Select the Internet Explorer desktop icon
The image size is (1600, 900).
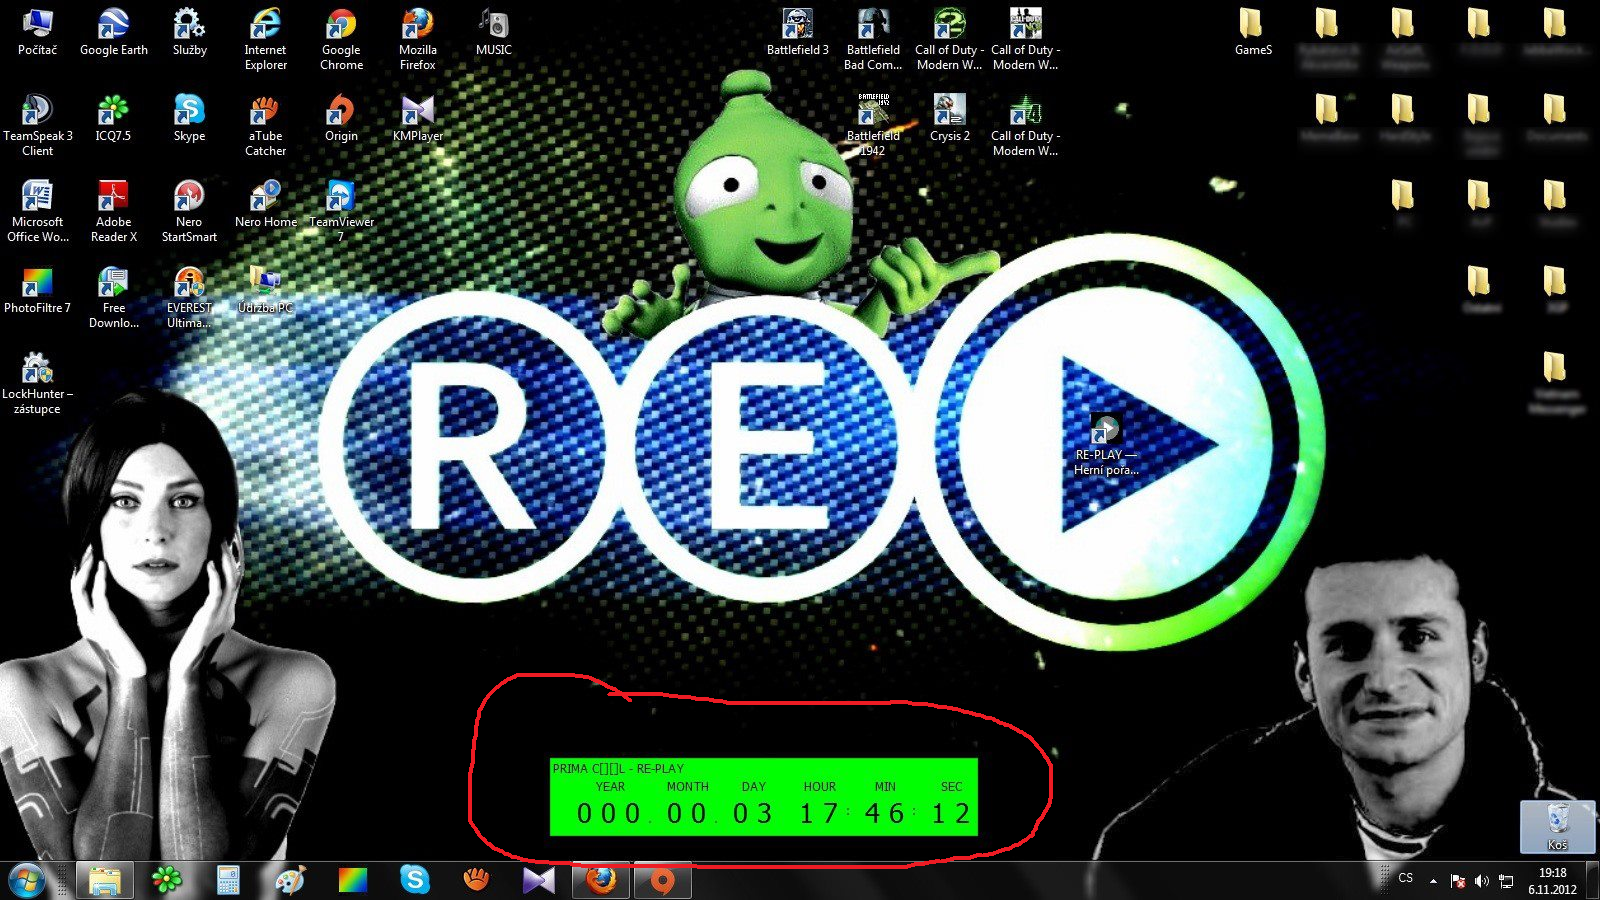click(x=265, y=40)
